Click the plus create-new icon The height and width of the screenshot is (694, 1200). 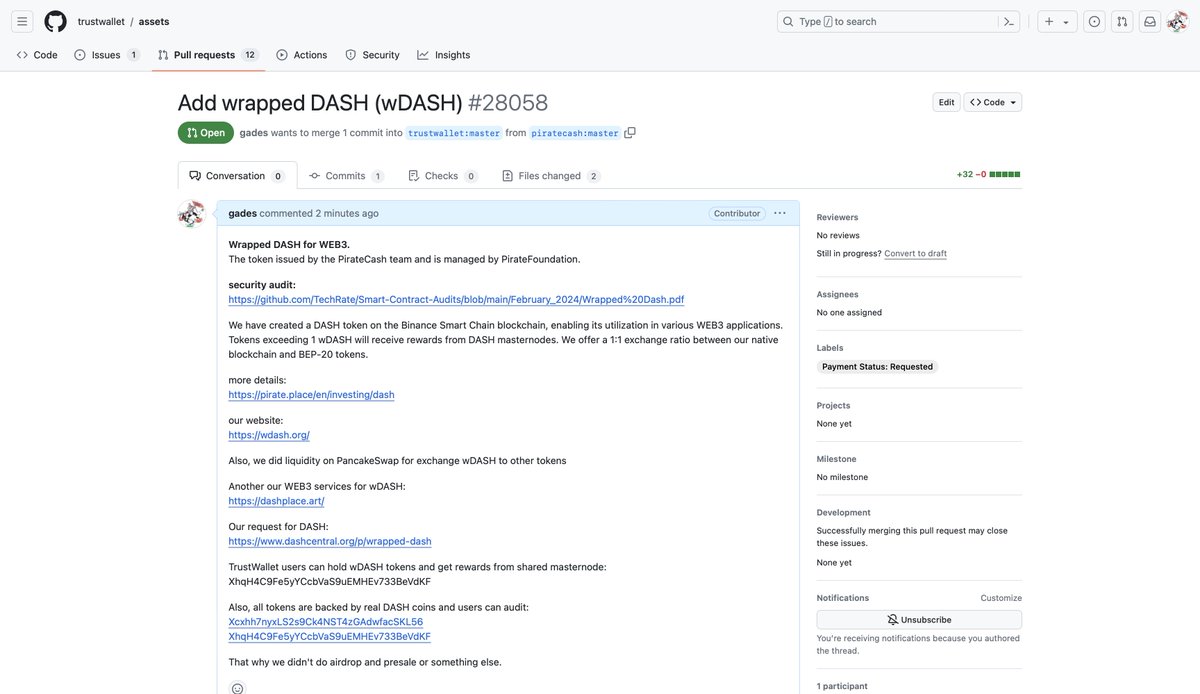click(1049, 21)
